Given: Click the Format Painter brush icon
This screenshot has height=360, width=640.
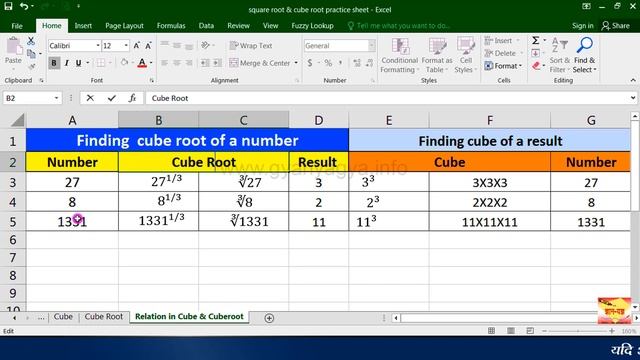Looking at the screenshot, I should click(x=31, y=67).
